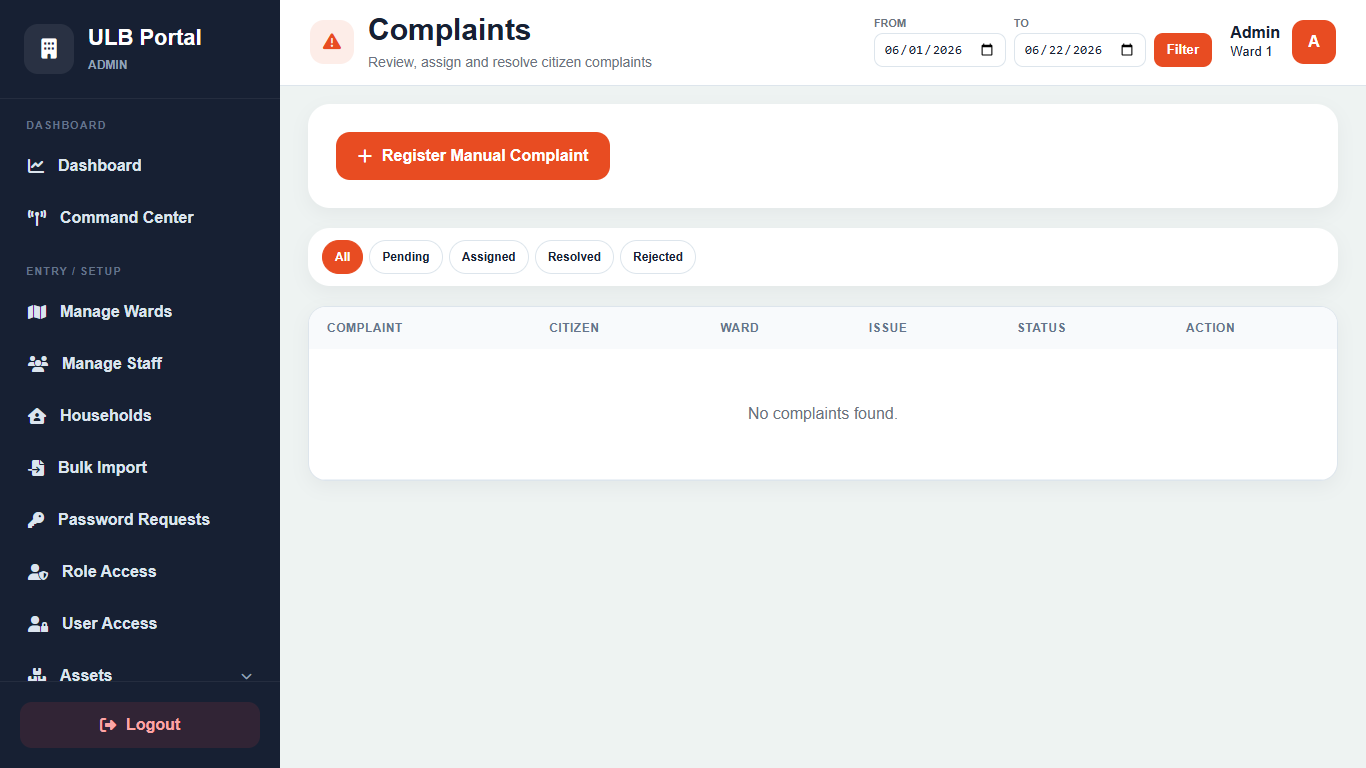Go to Command Center

[140, 218]
